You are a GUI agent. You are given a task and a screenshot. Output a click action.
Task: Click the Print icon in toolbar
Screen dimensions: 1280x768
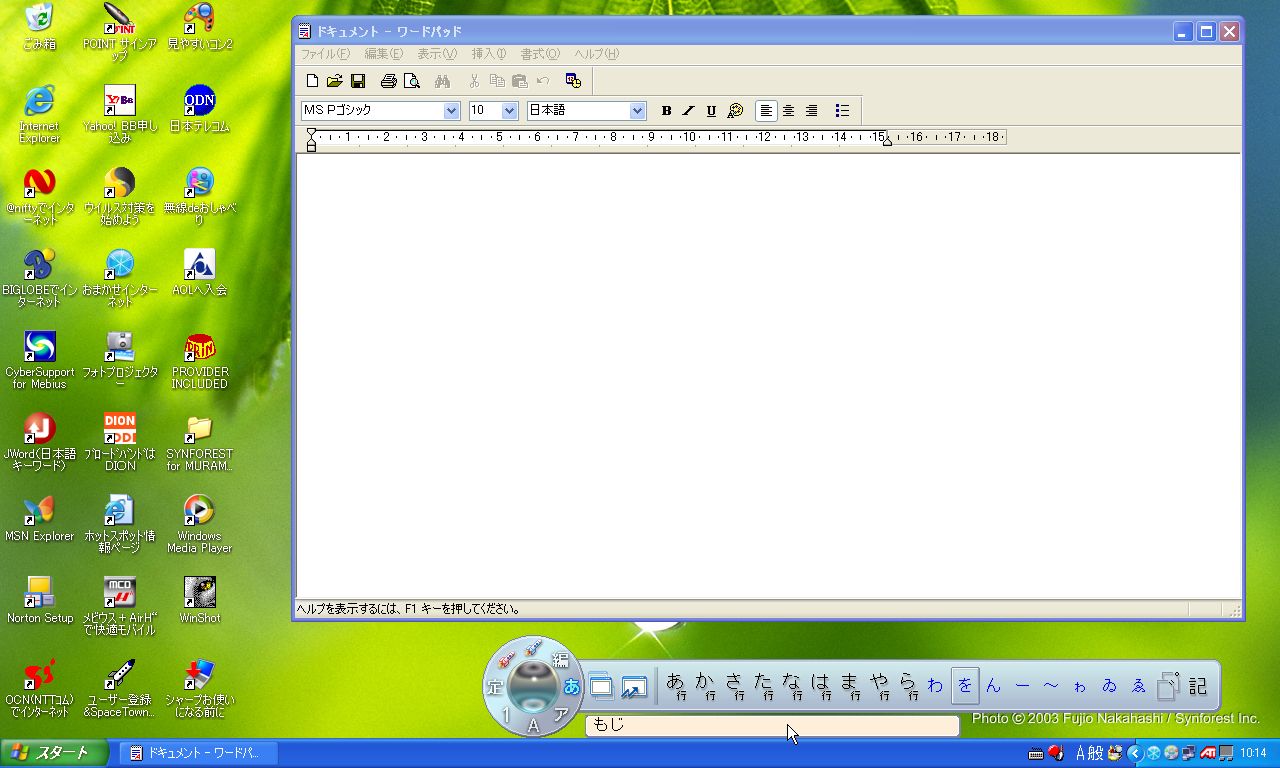[388, 81]
